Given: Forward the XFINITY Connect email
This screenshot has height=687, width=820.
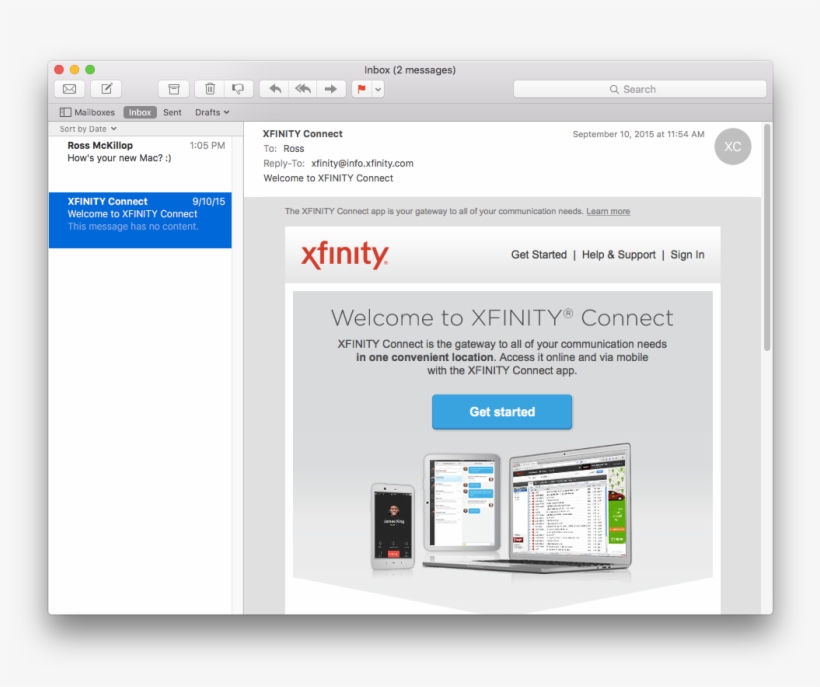Looking at the screenshot, I should 330,89.
